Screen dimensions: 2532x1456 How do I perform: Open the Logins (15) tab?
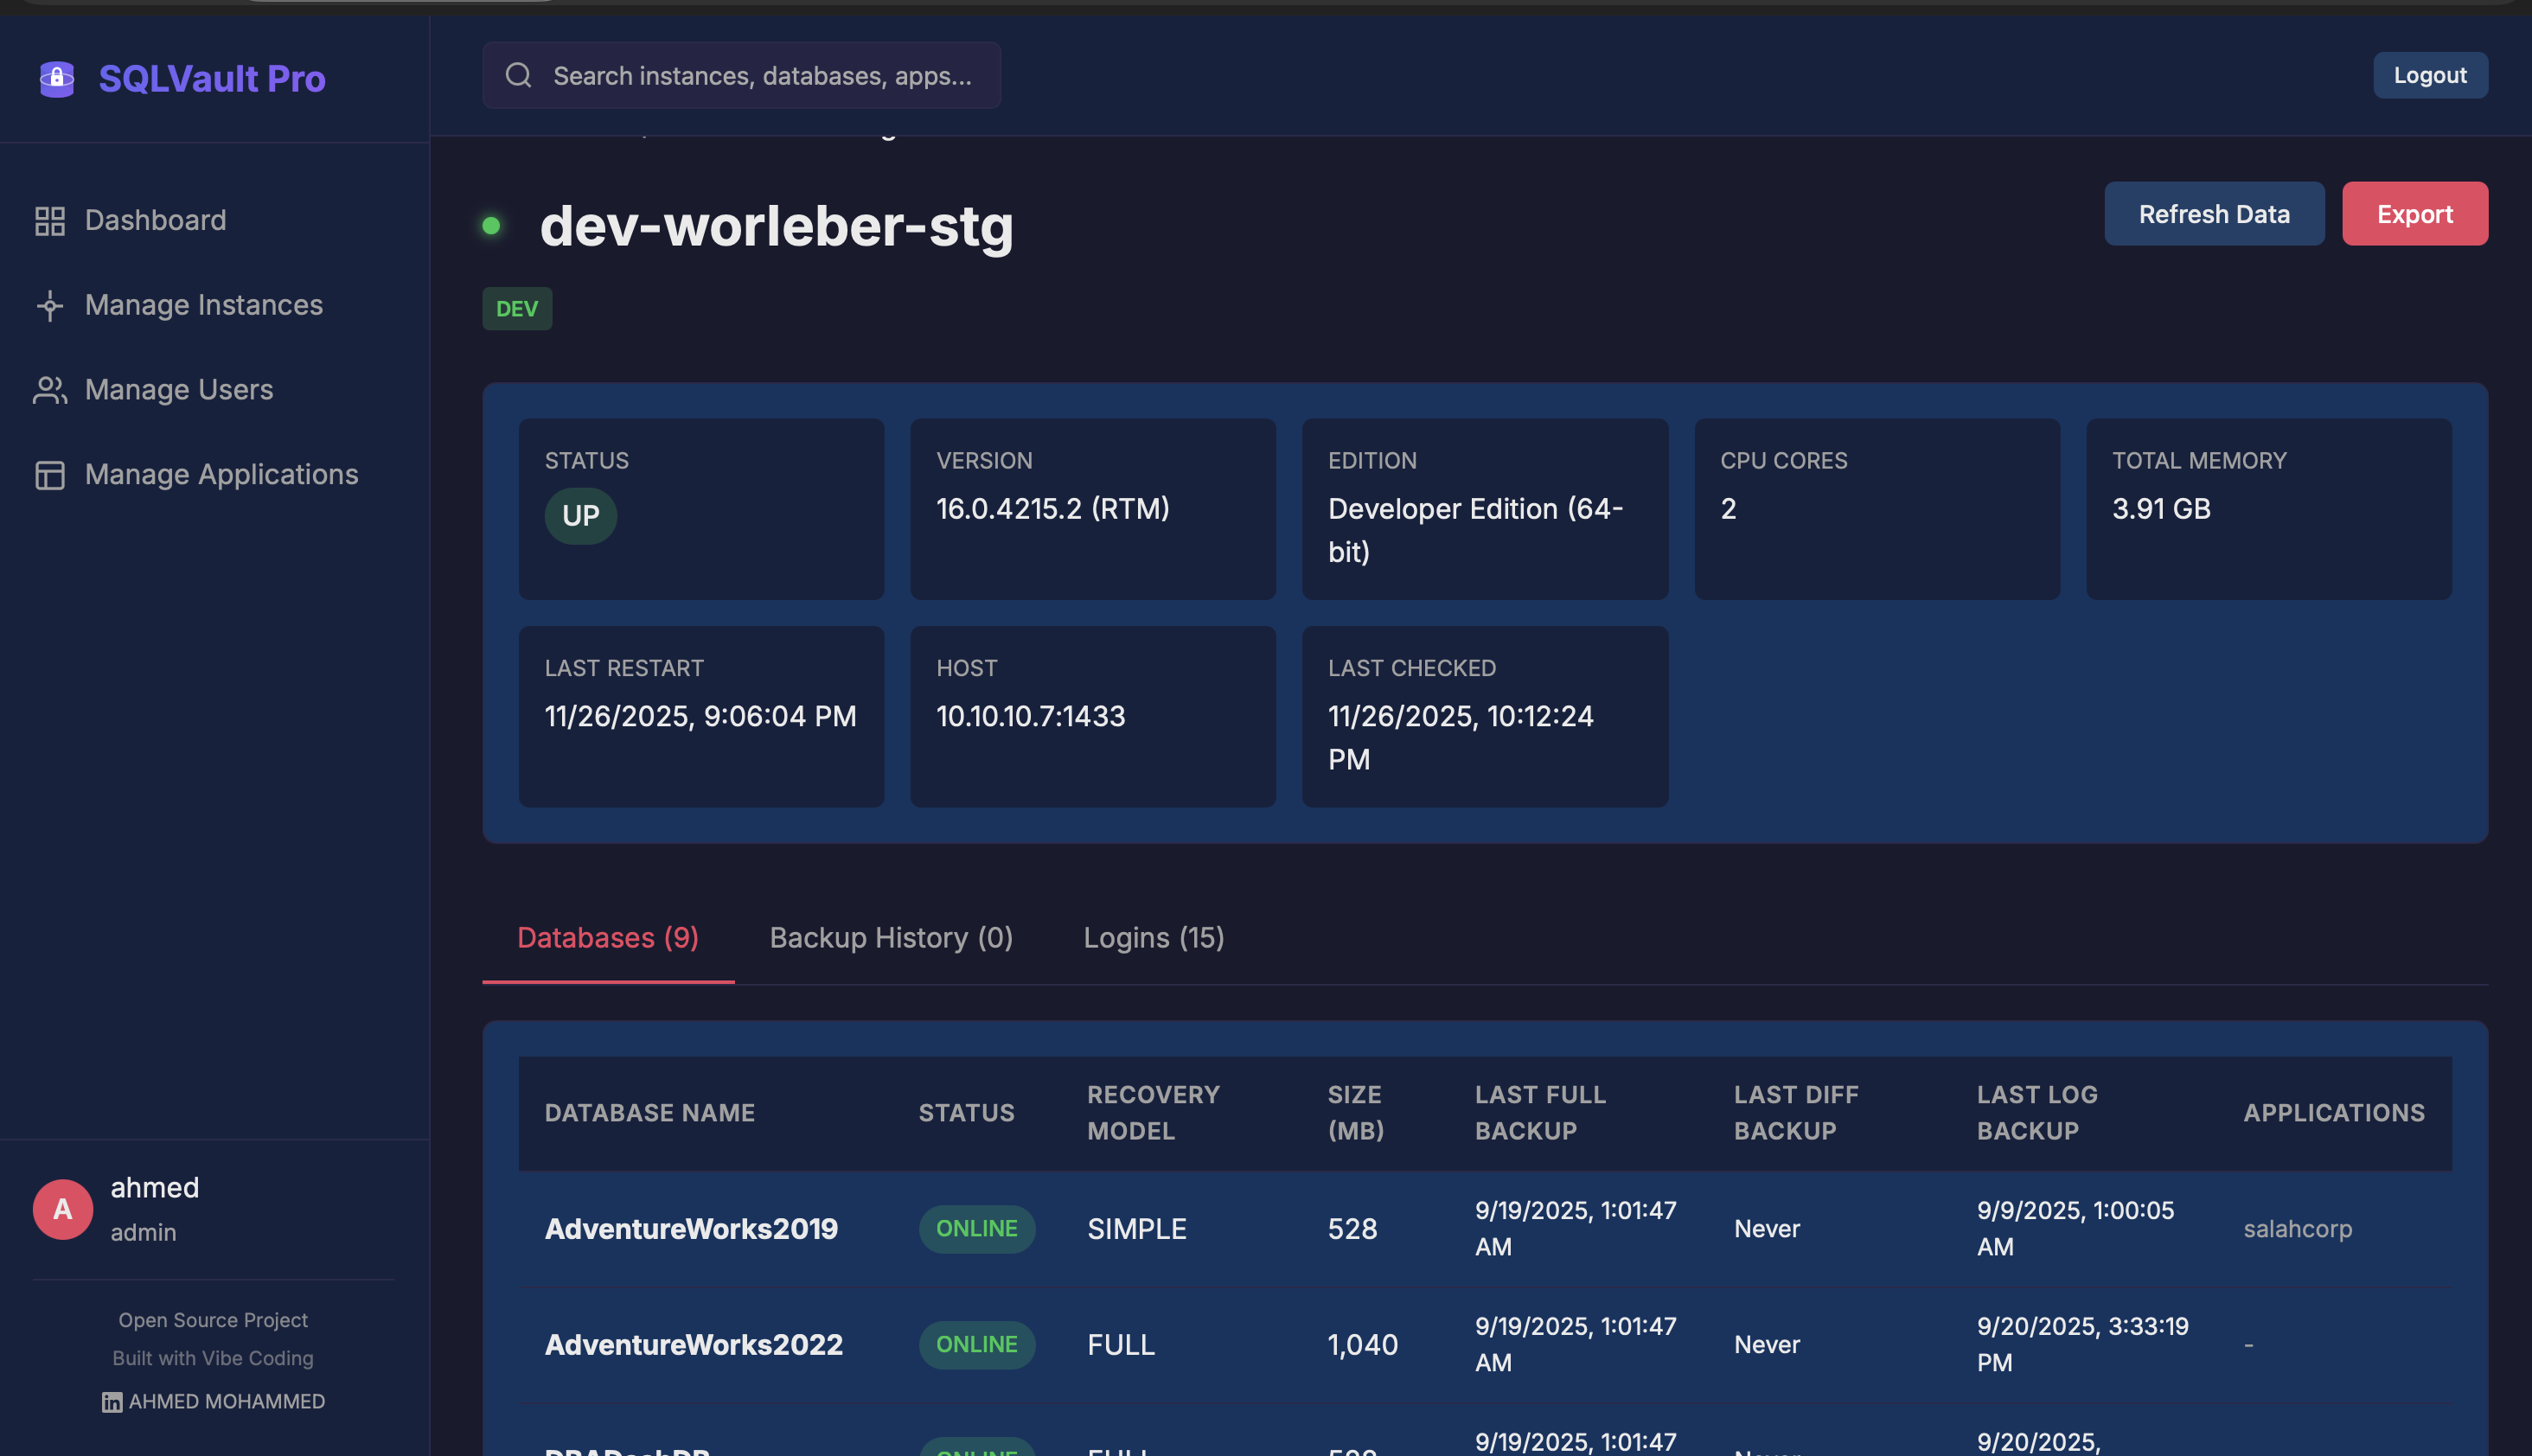(x=1153, y=938)
